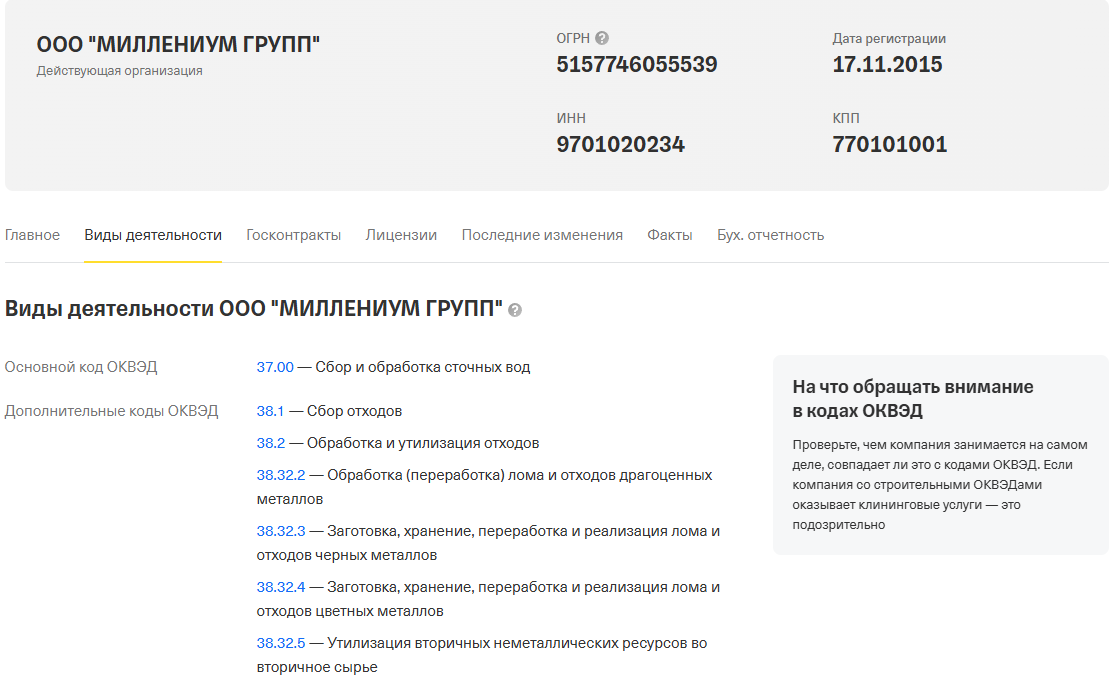Click the company name ООО "МИЛЛЕНИУМ ГРУПП" header
The image size is (1114, 679).
coord(178,45)
